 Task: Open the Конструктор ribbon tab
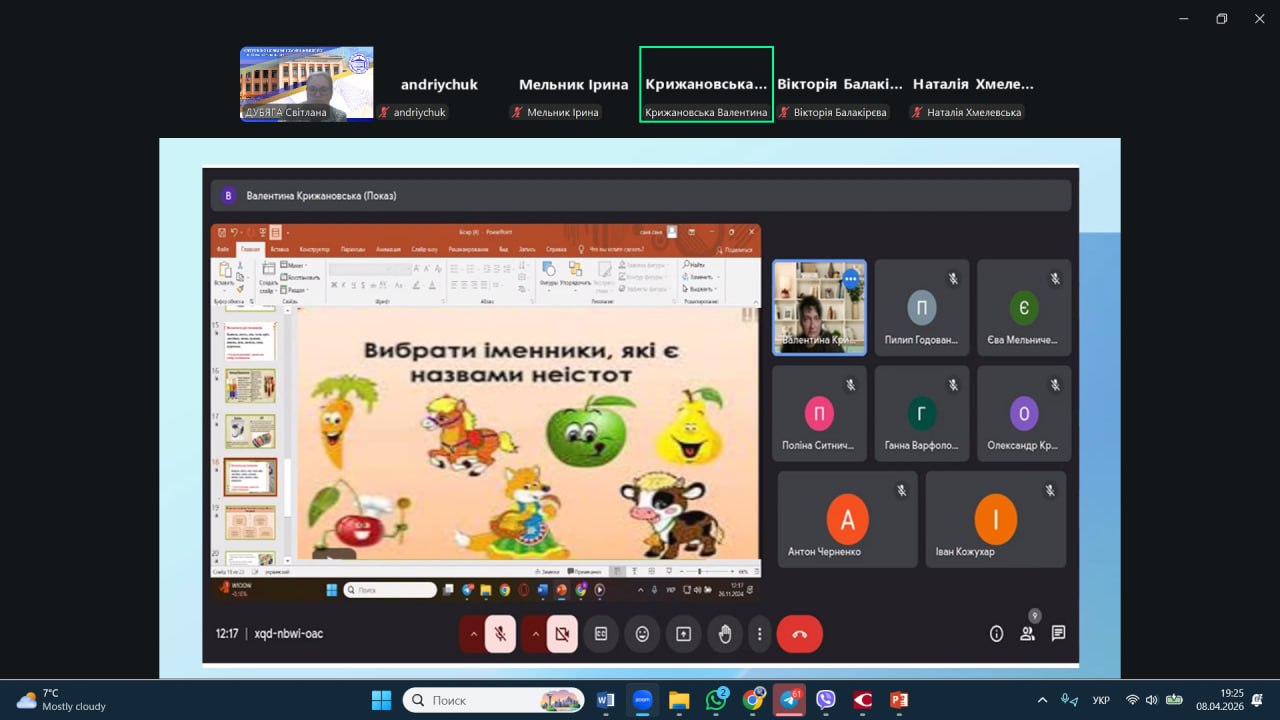[x=314, y=249]
